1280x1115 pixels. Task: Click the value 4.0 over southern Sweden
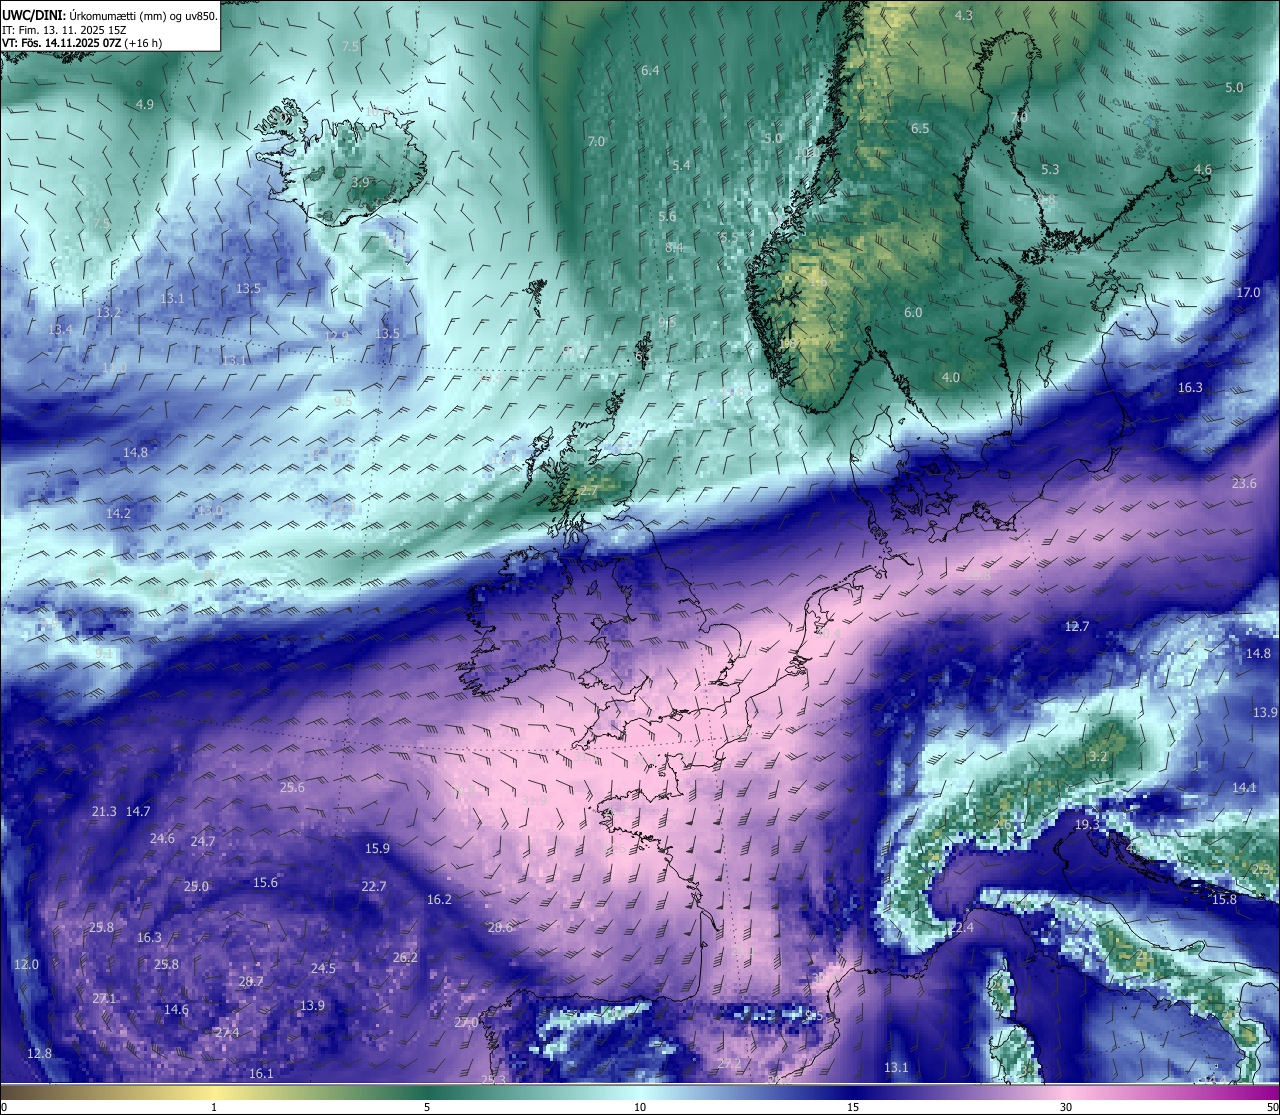click(x=950, y=377)
